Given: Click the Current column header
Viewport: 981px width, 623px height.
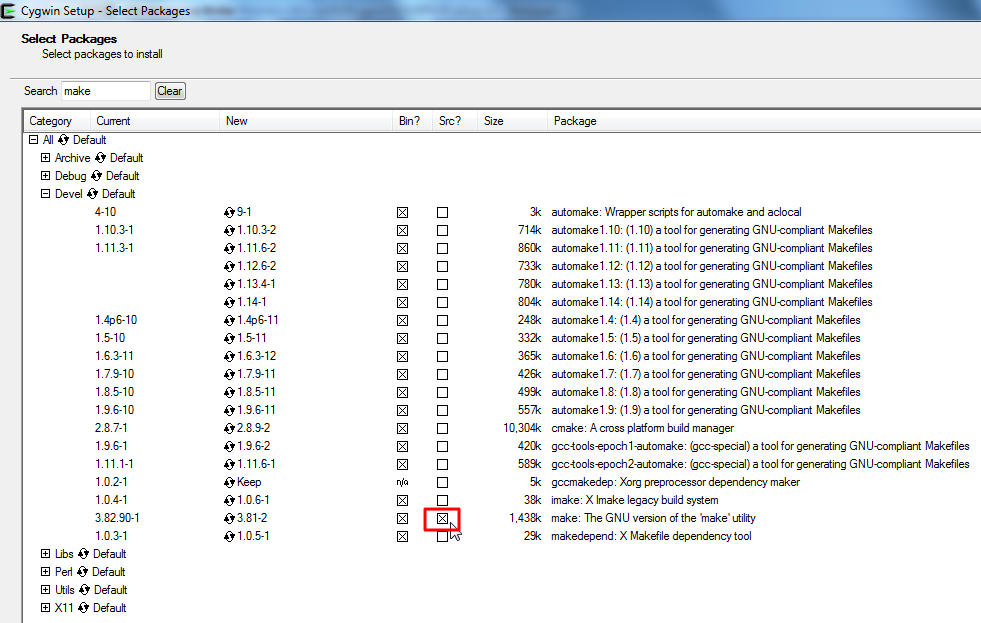Looking at the screenshot, I should (155, 121).
